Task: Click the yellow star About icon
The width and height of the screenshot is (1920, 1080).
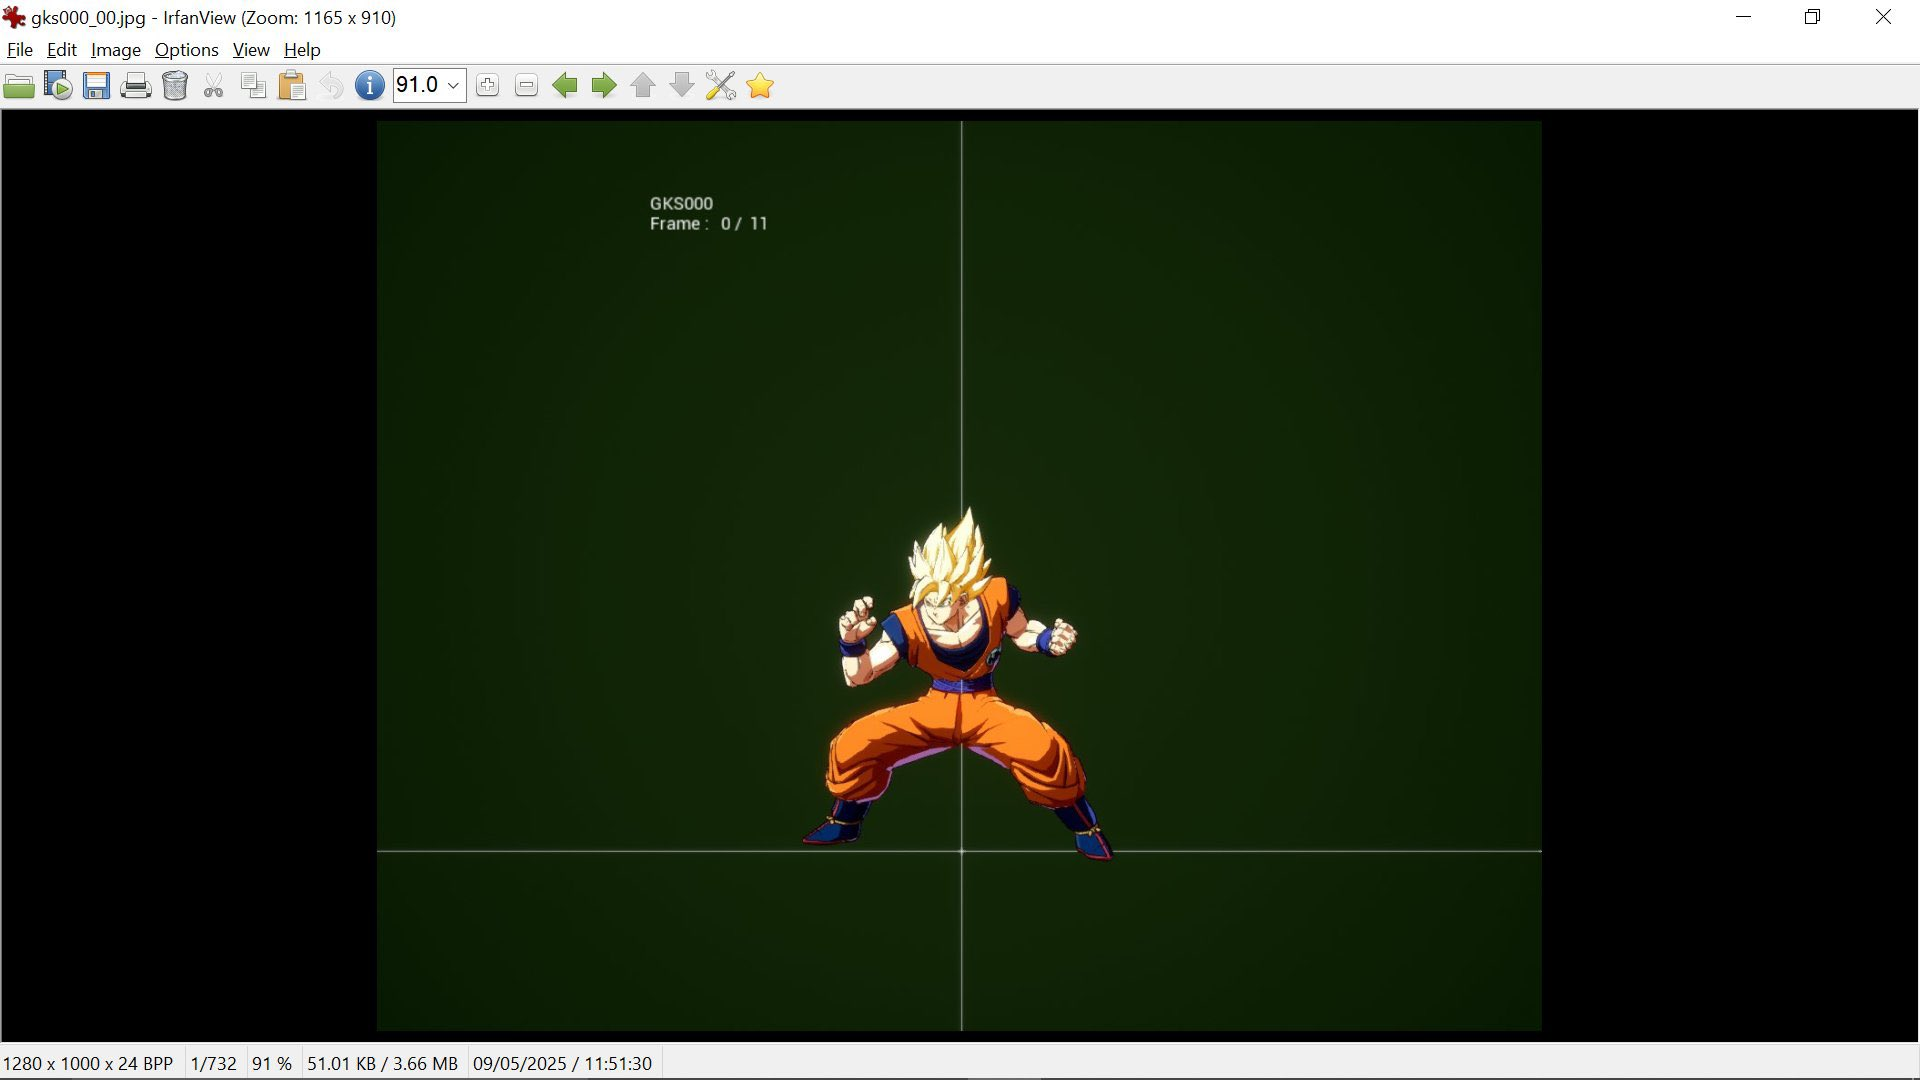Action: tap(760, 86)
